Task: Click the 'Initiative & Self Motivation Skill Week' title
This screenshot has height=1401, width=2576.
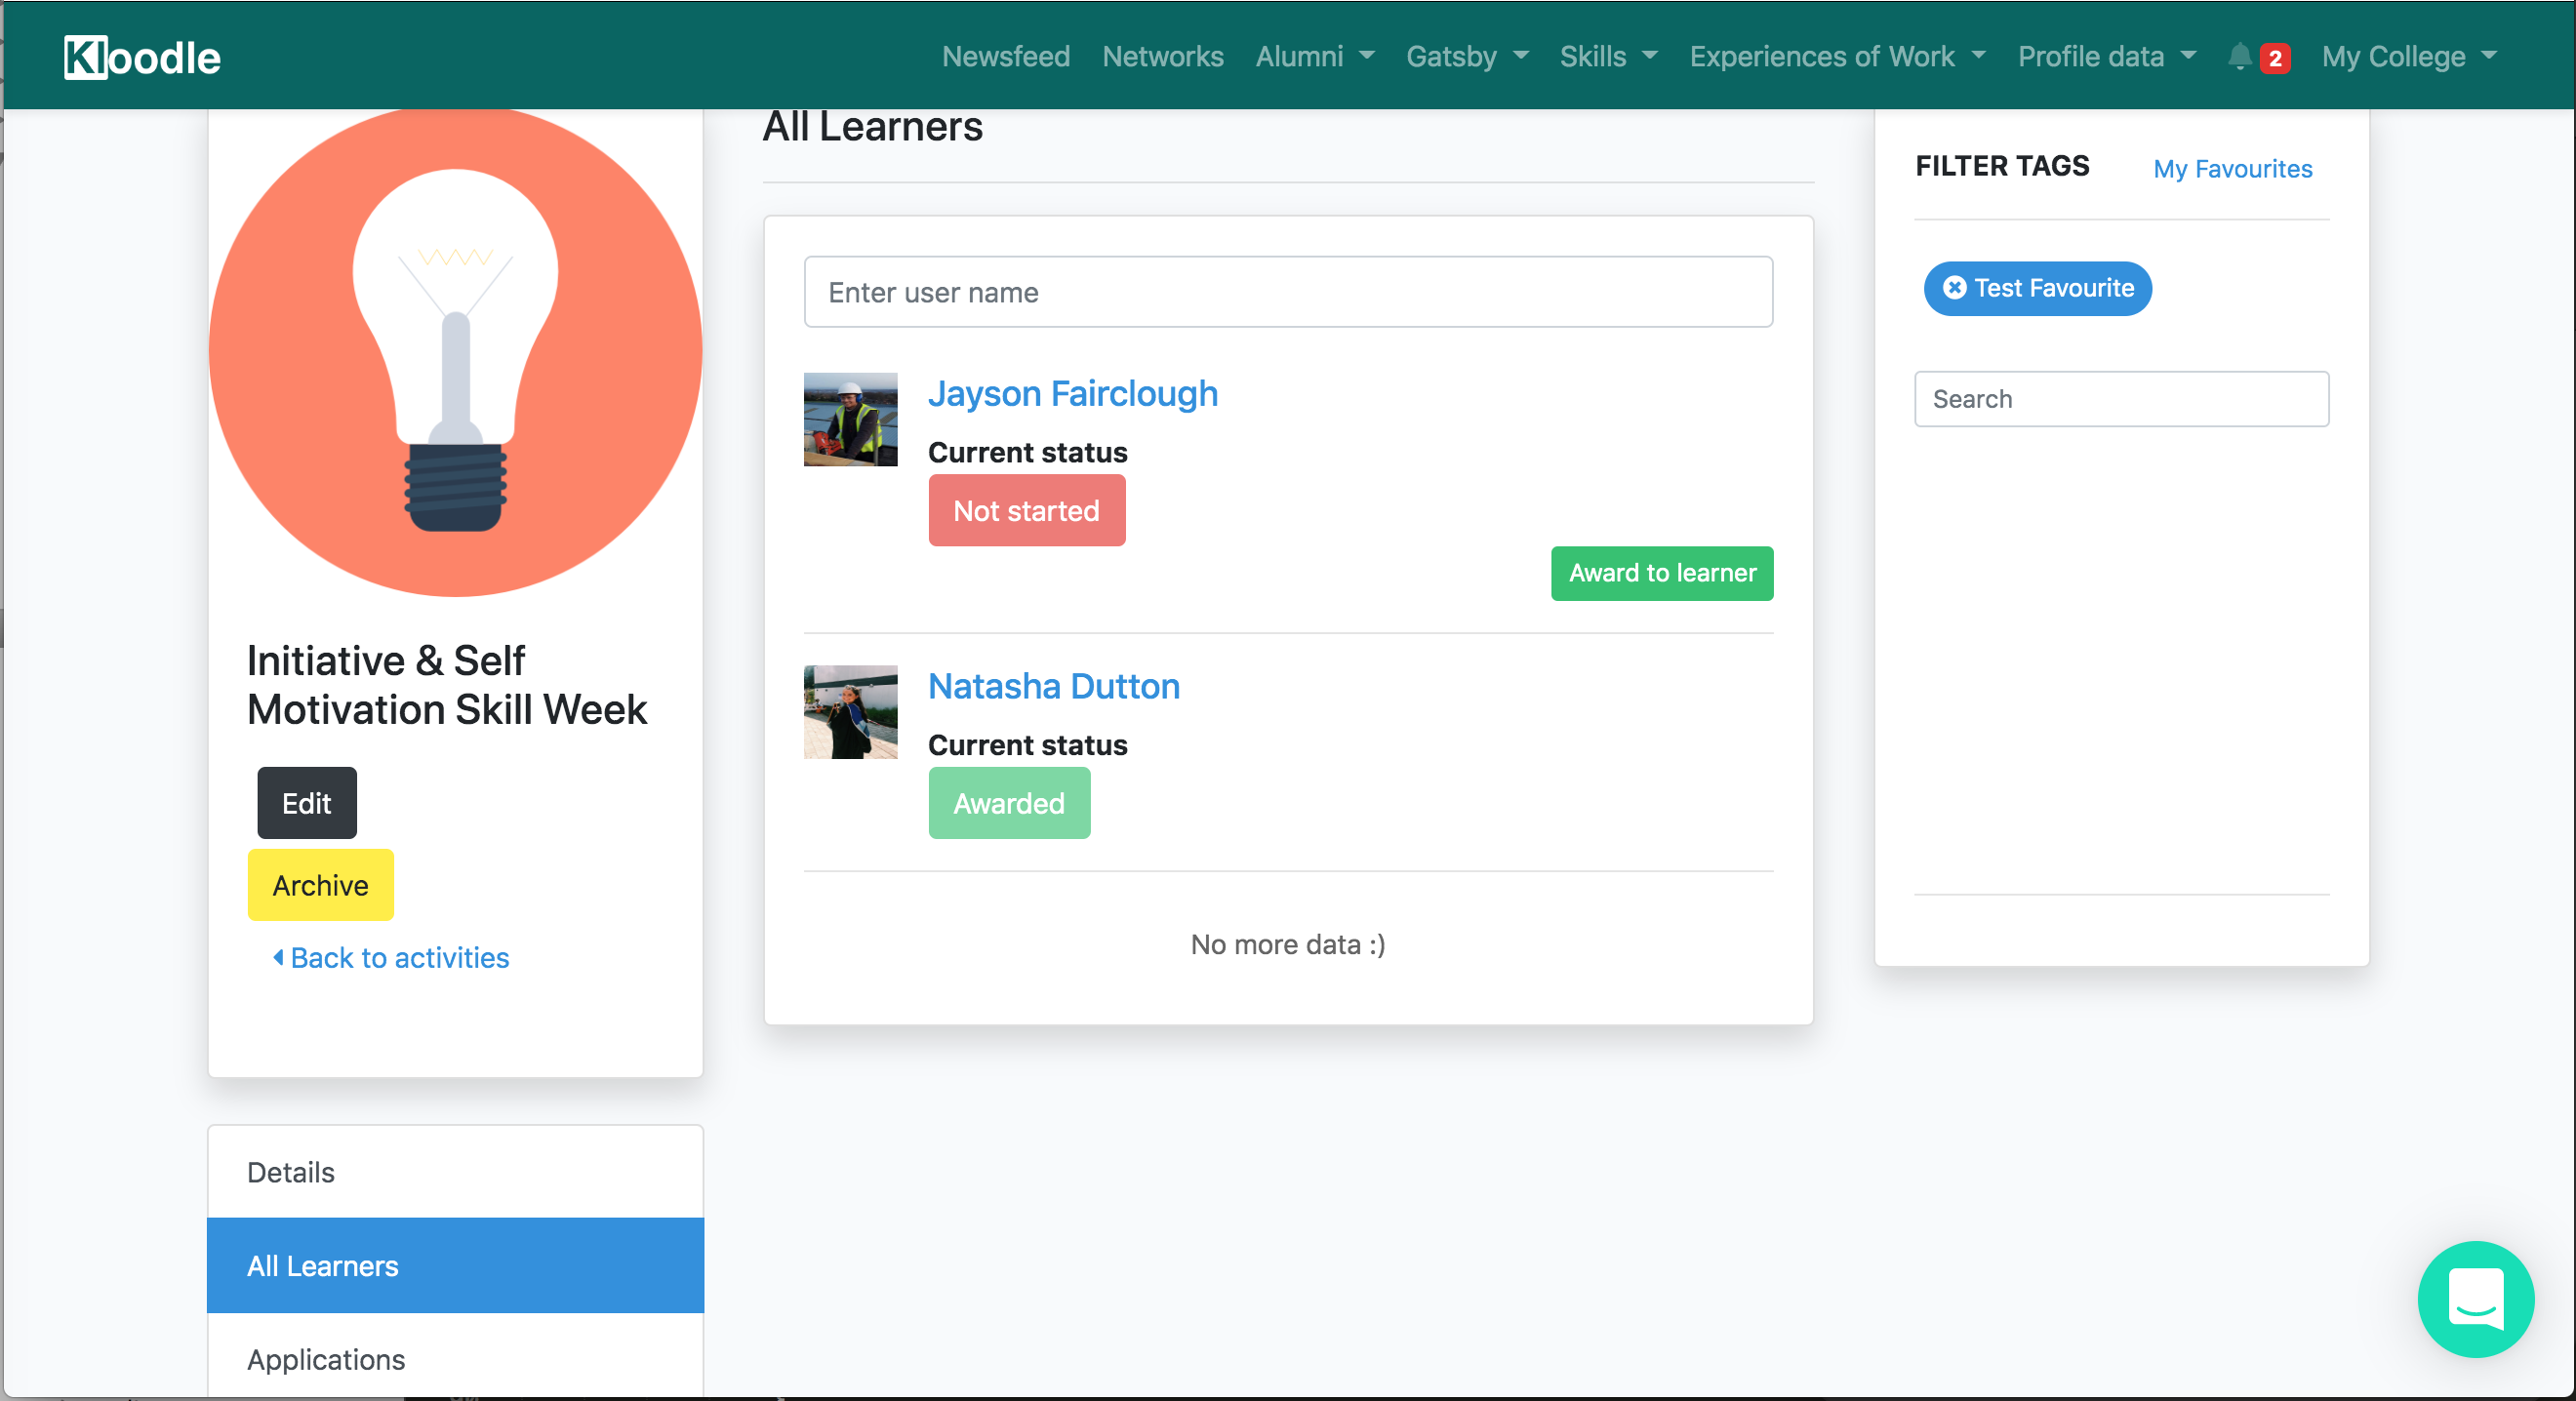Action: click(446, 685)
